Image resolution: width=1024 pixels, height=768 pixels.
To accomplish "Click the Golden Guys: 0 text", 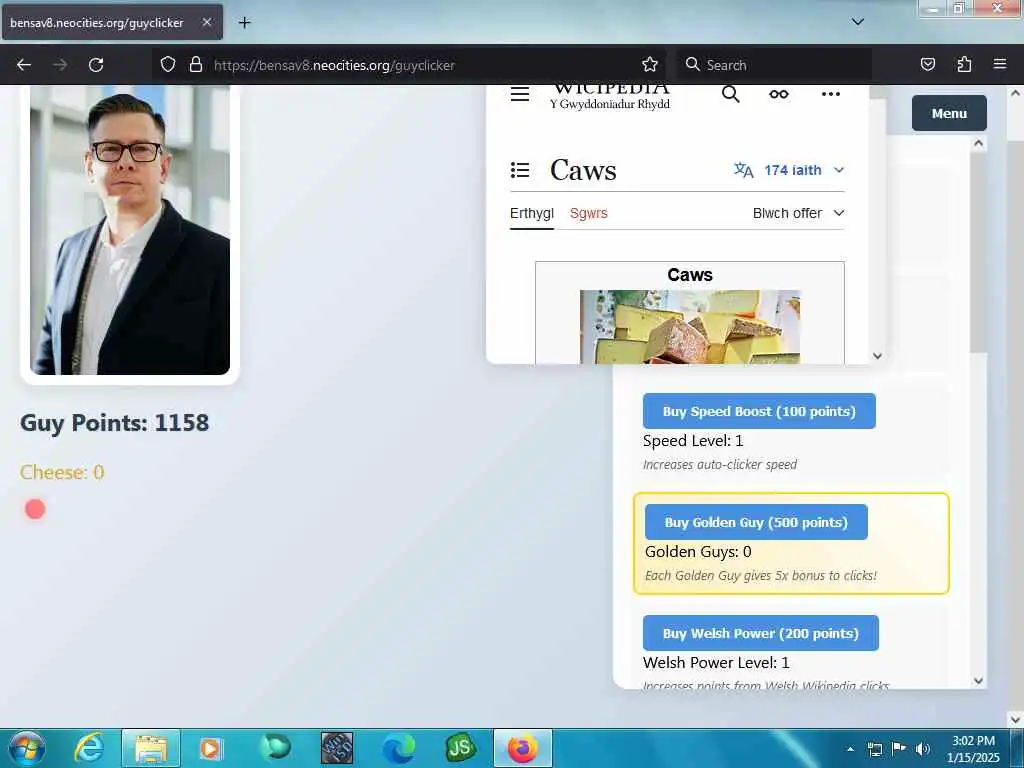I will click(698, 552).
